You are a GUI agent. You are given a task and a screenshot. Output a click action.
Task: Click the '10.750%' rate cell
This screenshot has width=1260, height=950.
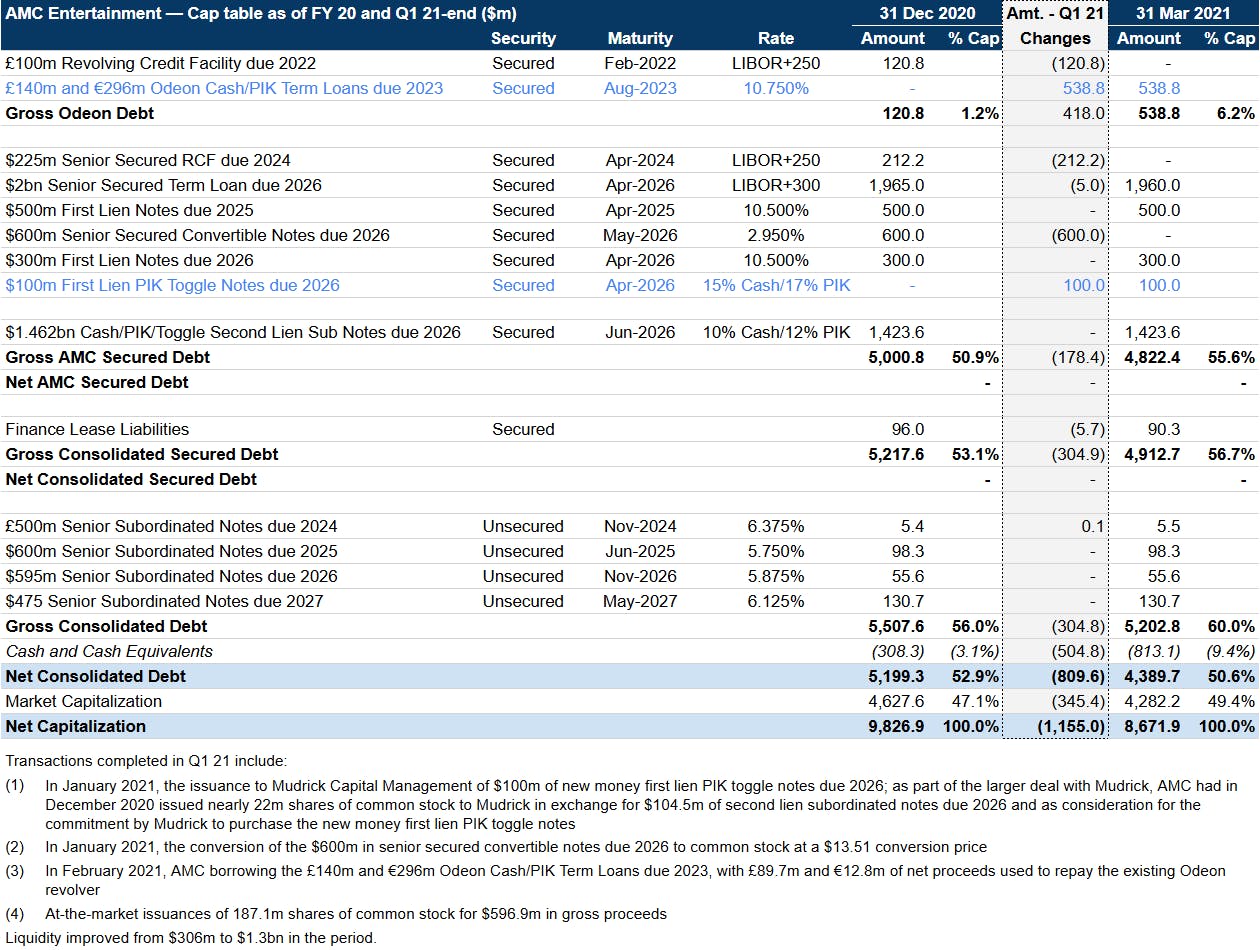776,88
